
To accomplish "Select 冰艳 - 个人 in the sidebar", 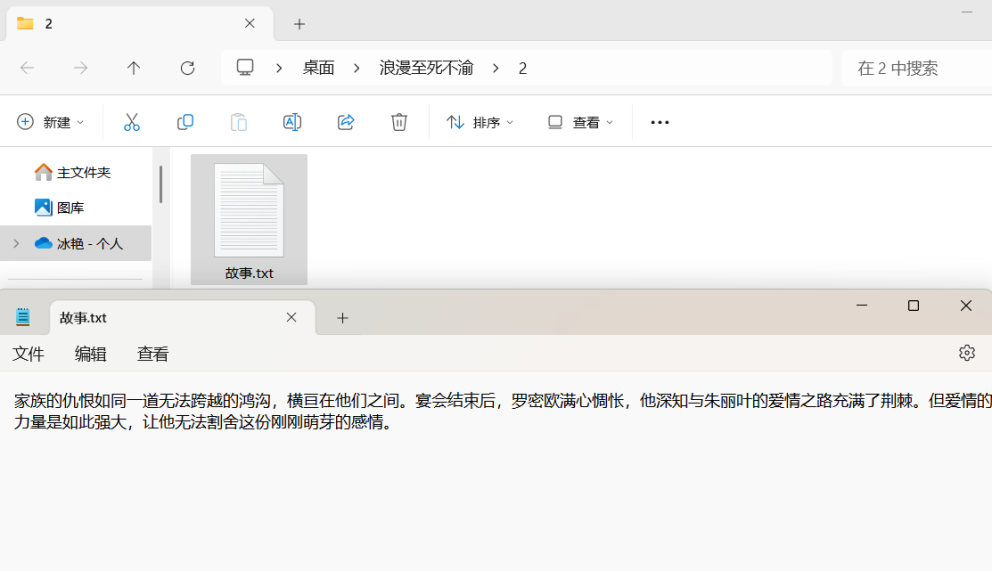I will [x=76, y=244].
